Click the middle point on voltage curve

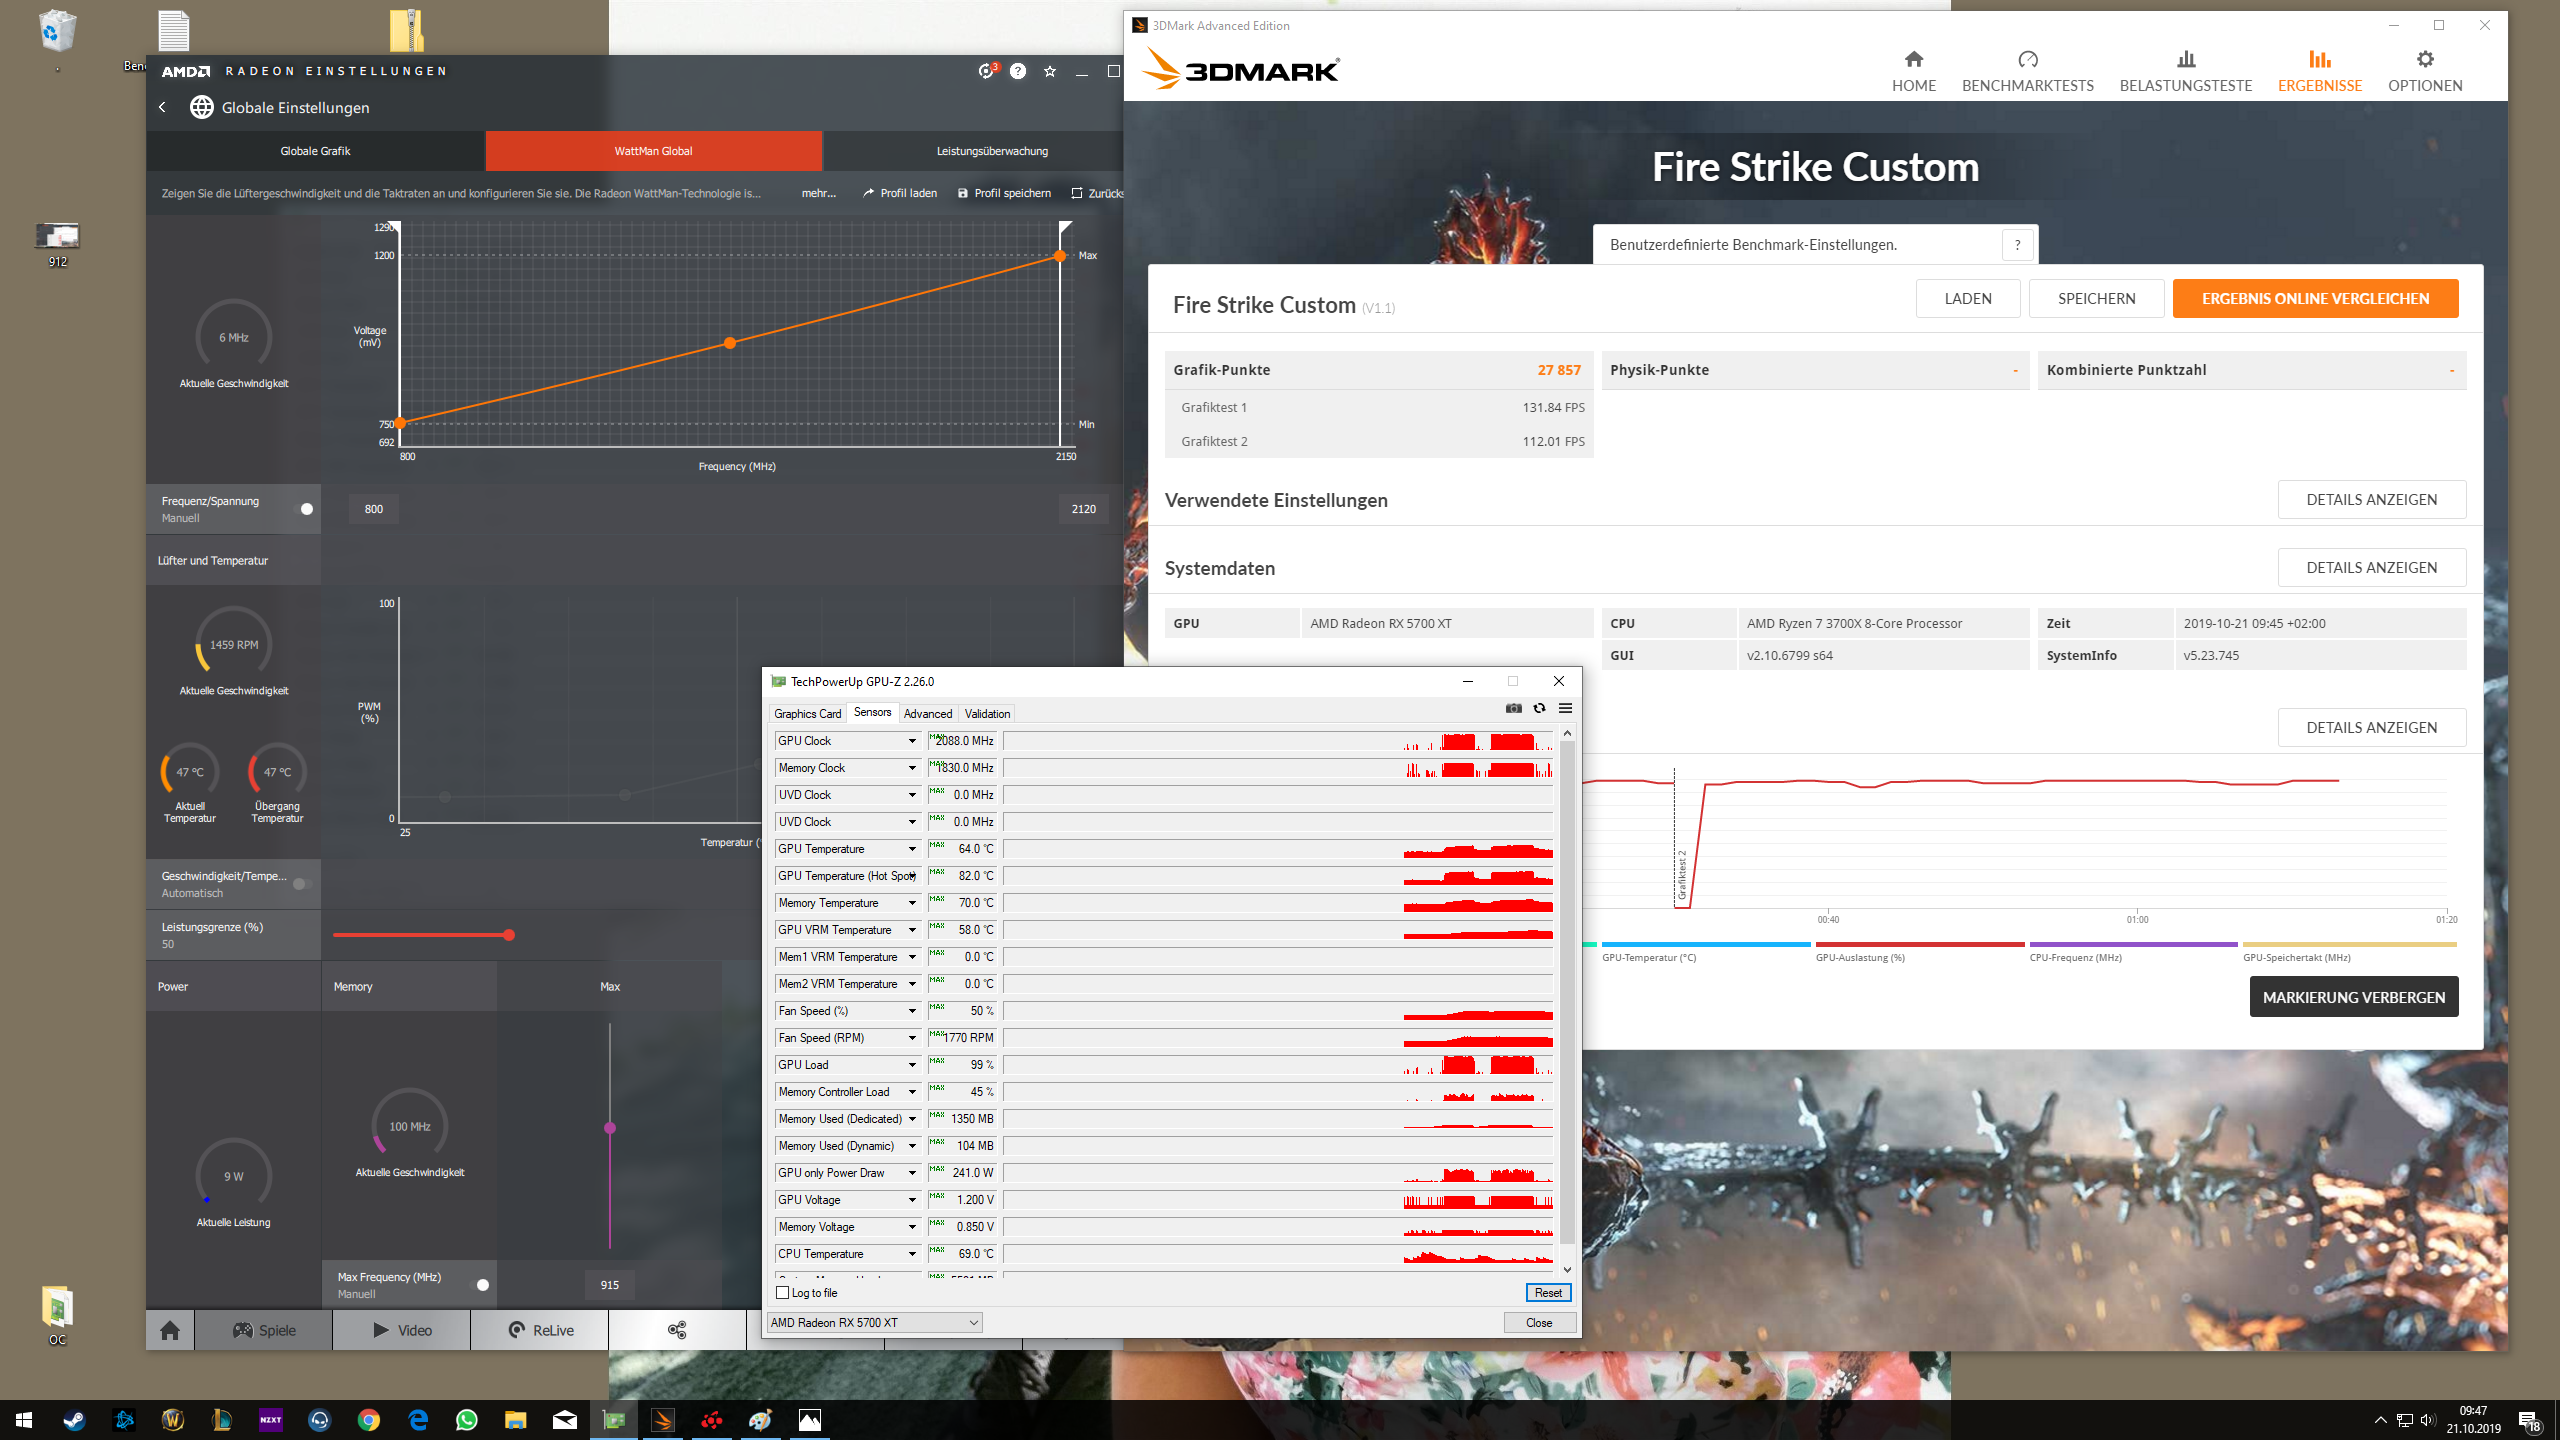click(730, 343)
